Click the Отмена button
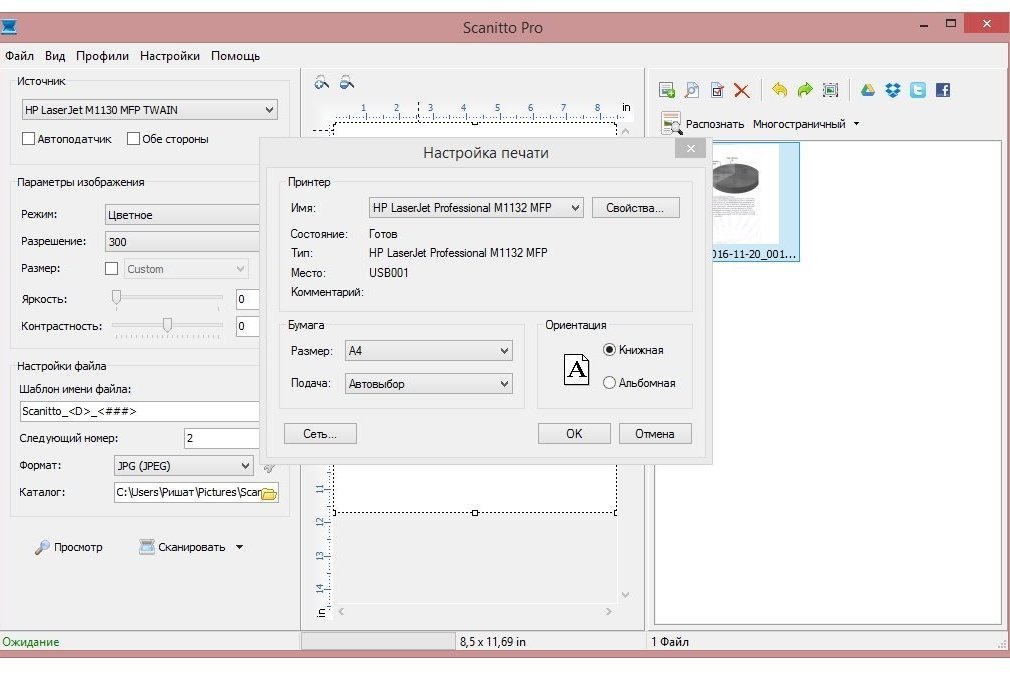 (655, 434)
